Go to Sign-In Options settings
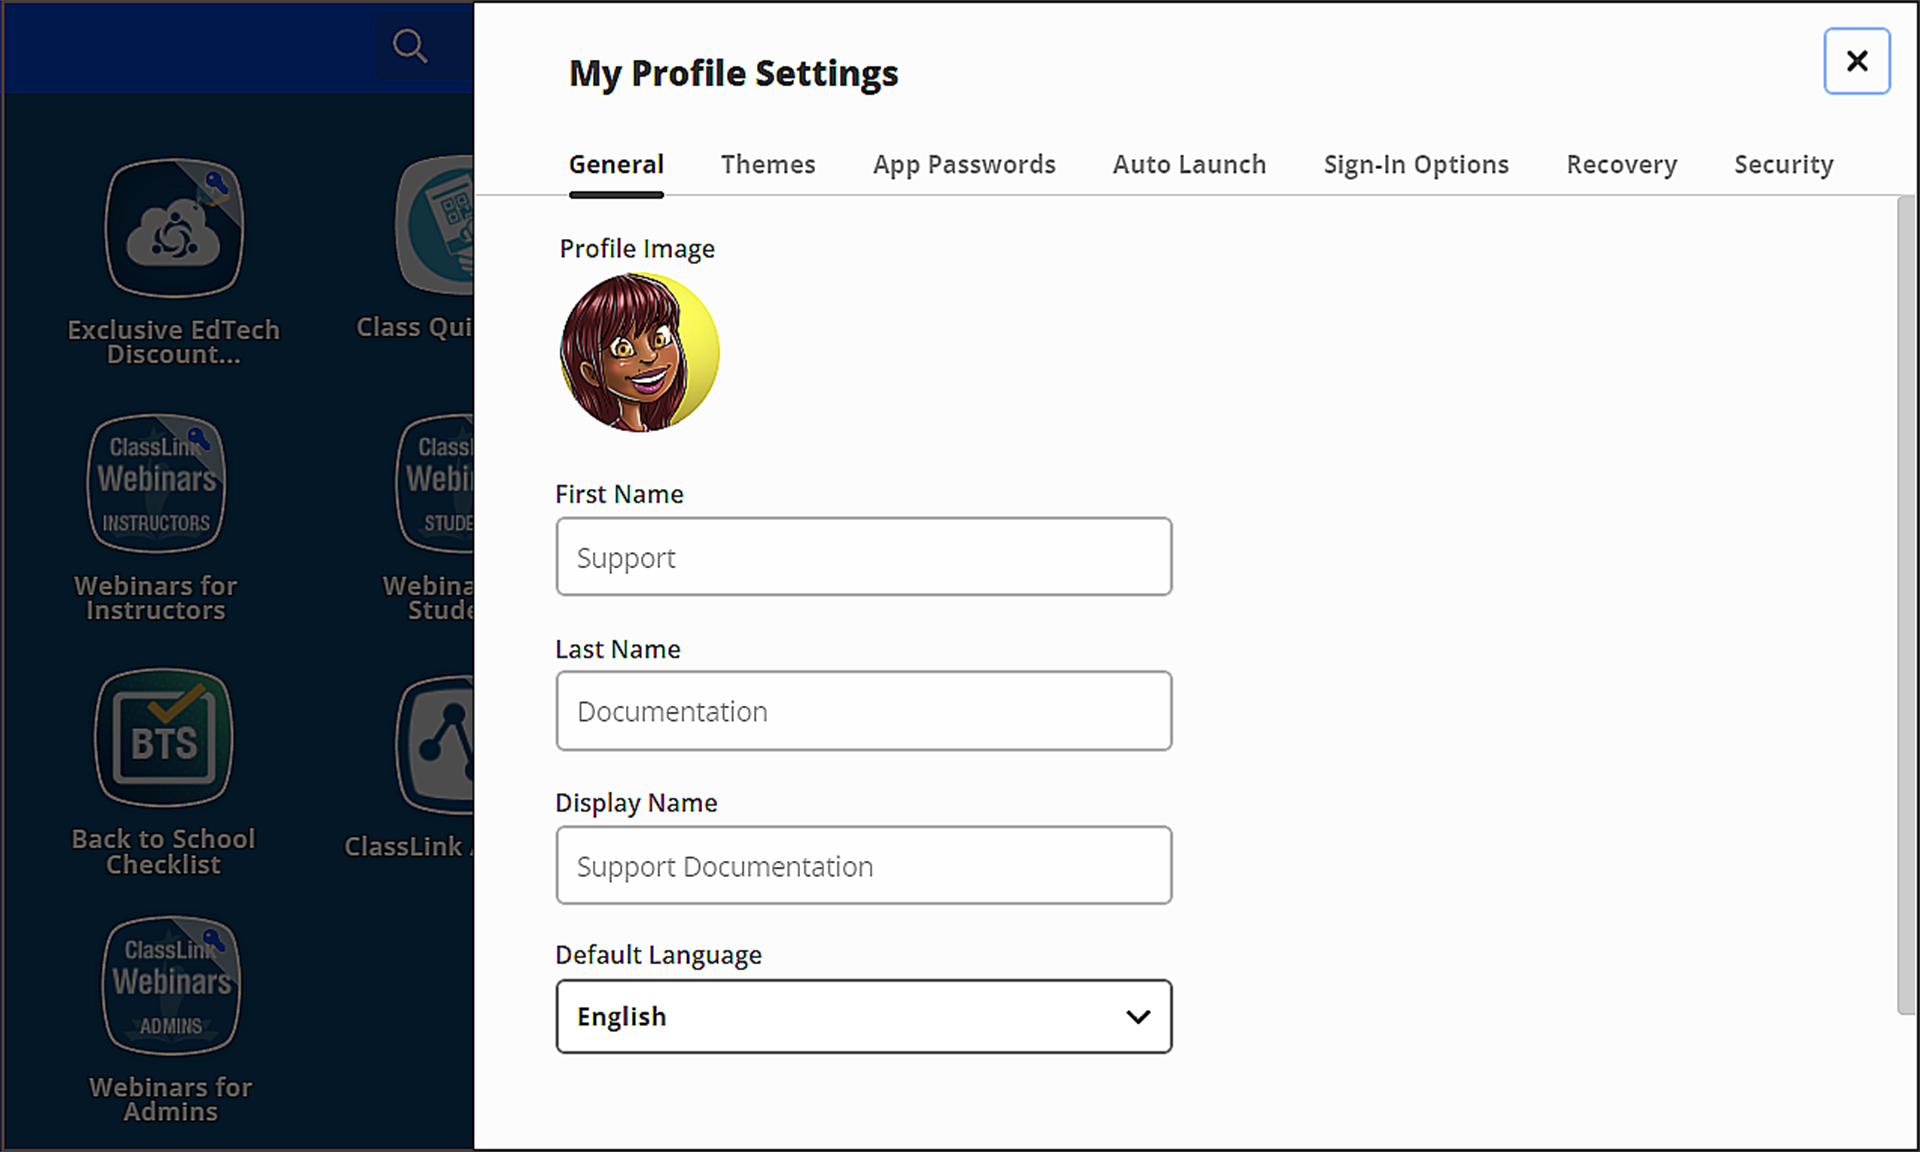Viewport: 1920px width, 1152px height. coord(1416,164)
